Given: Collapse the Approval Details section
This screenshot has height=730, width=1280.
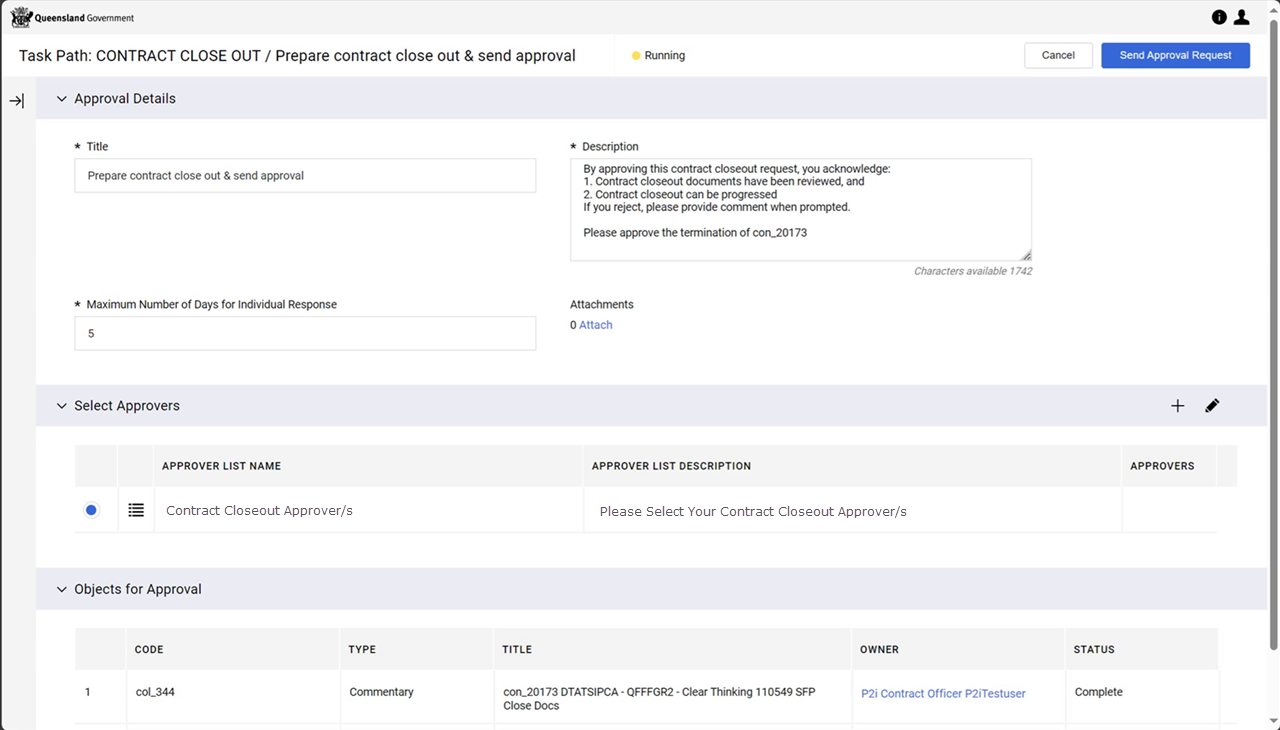Looking at the screenshot, I should coord(62,99).
